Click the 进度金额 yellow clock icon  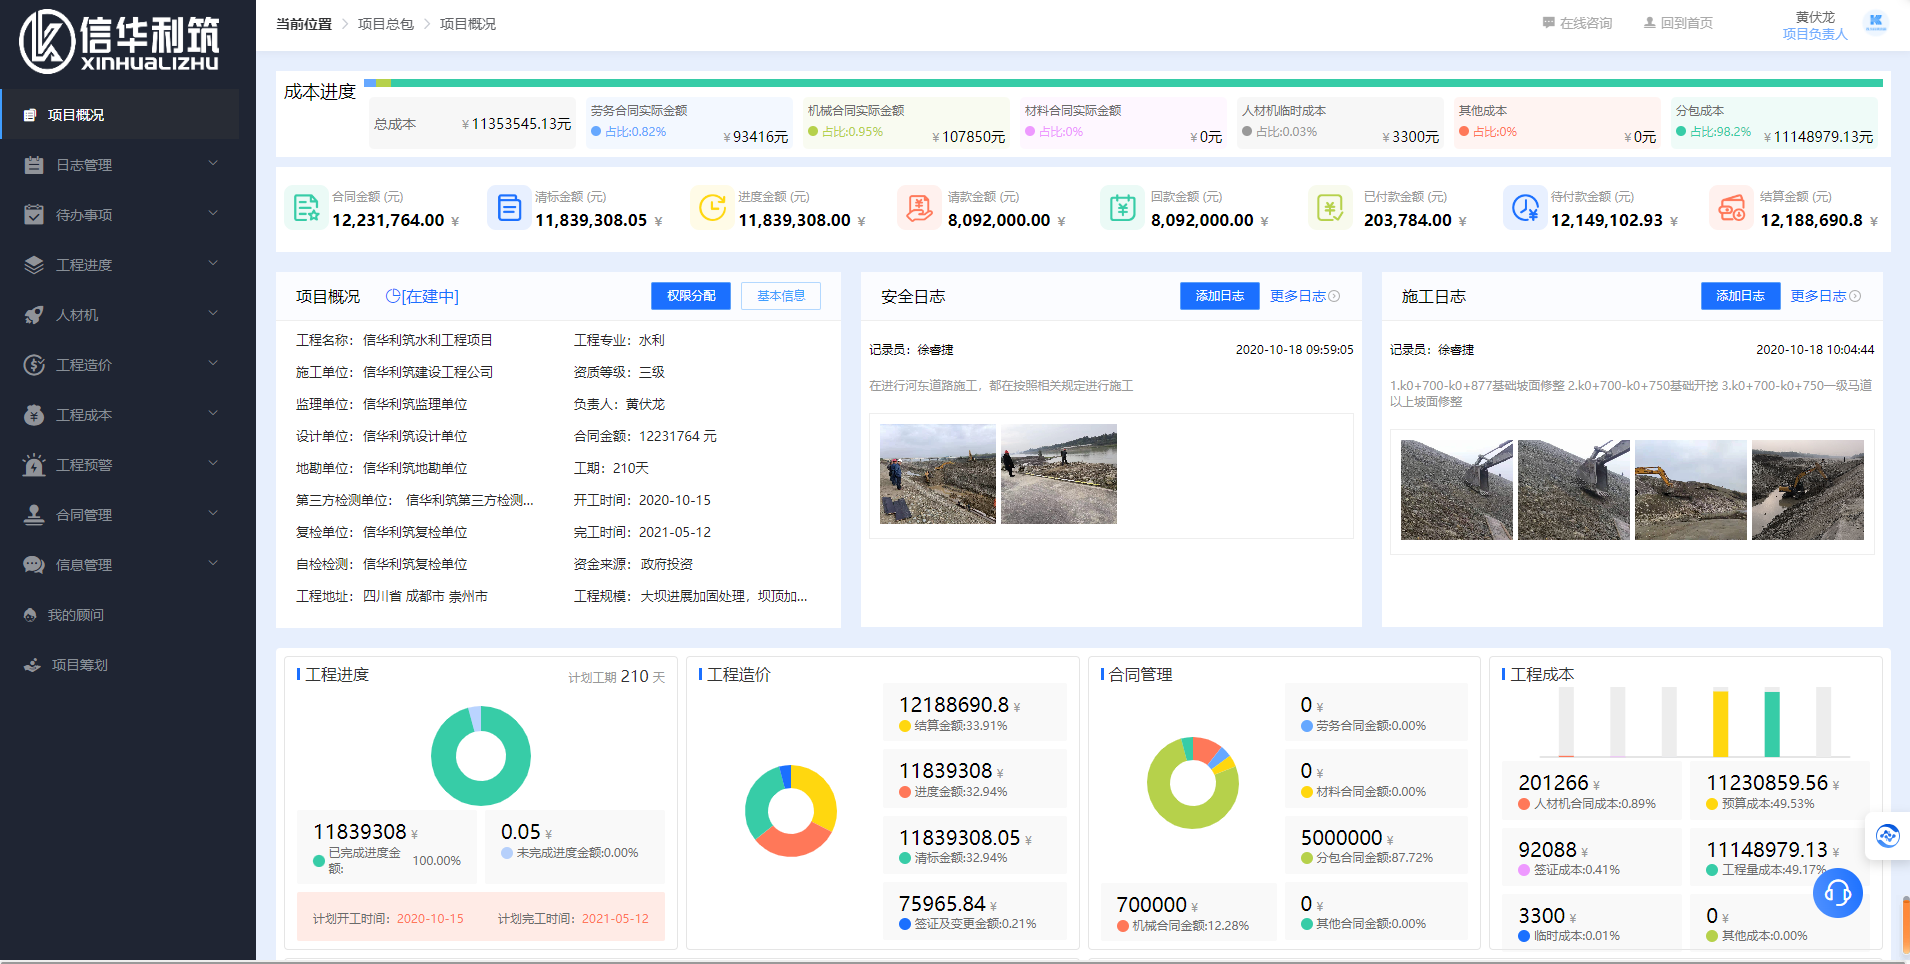(712, 208)
